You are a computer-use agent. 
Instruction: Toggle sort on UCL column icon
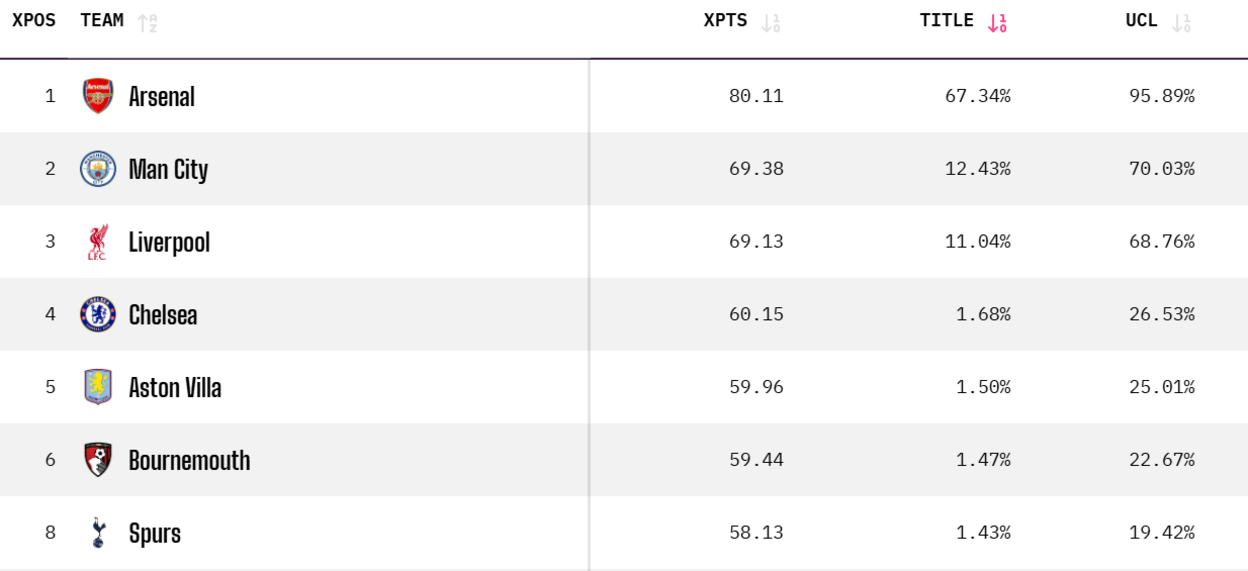pyautogui.click(x=1181, y=22)
